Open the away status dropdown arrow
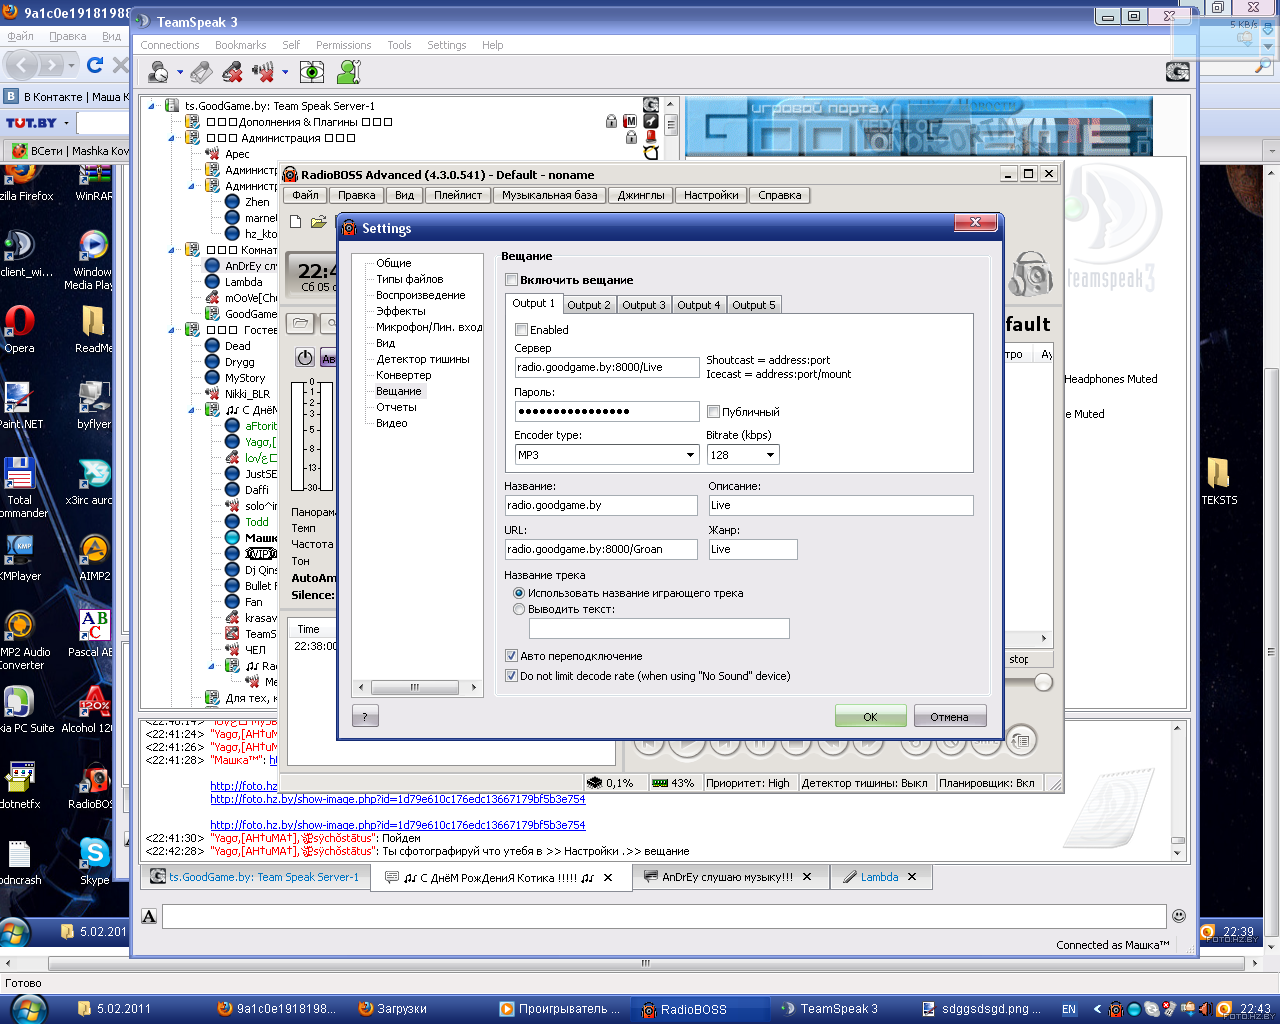 click(x=180, y=72)
